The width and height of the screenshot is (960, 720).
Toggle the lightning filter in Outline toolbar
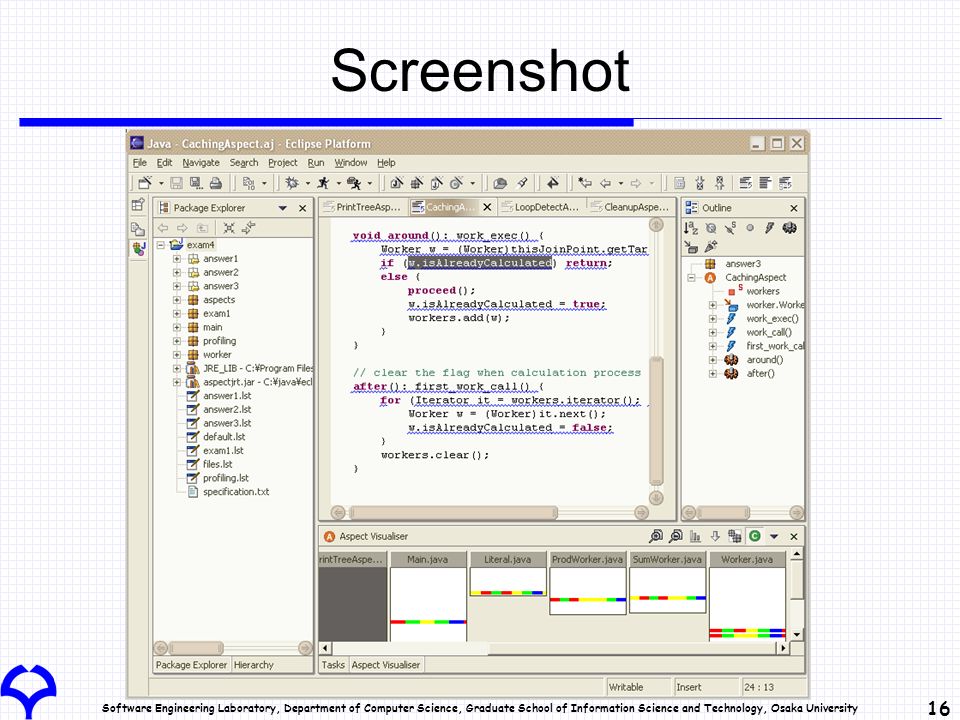(770, 228)
